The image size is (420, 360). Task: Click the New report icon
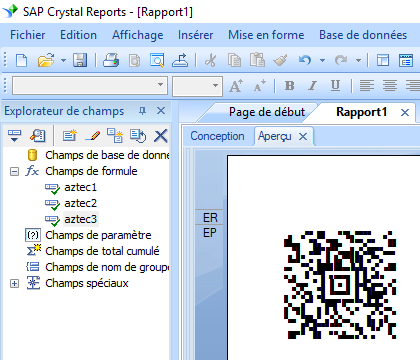tap(22, 61)
